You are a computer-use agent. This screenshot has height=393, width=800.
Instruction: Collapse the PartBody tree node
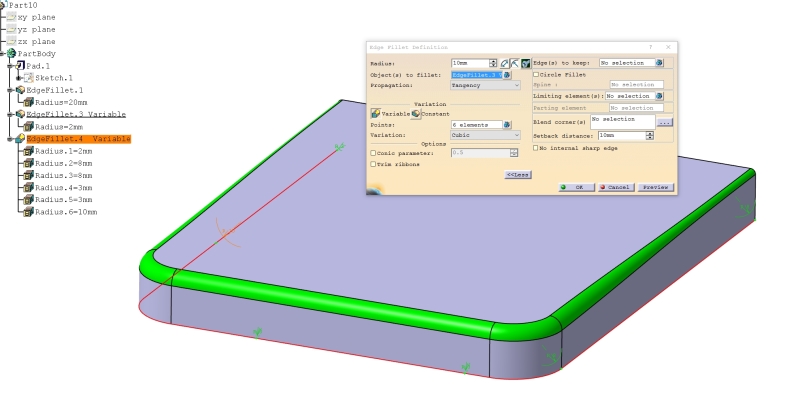click(x=2, y=54)
